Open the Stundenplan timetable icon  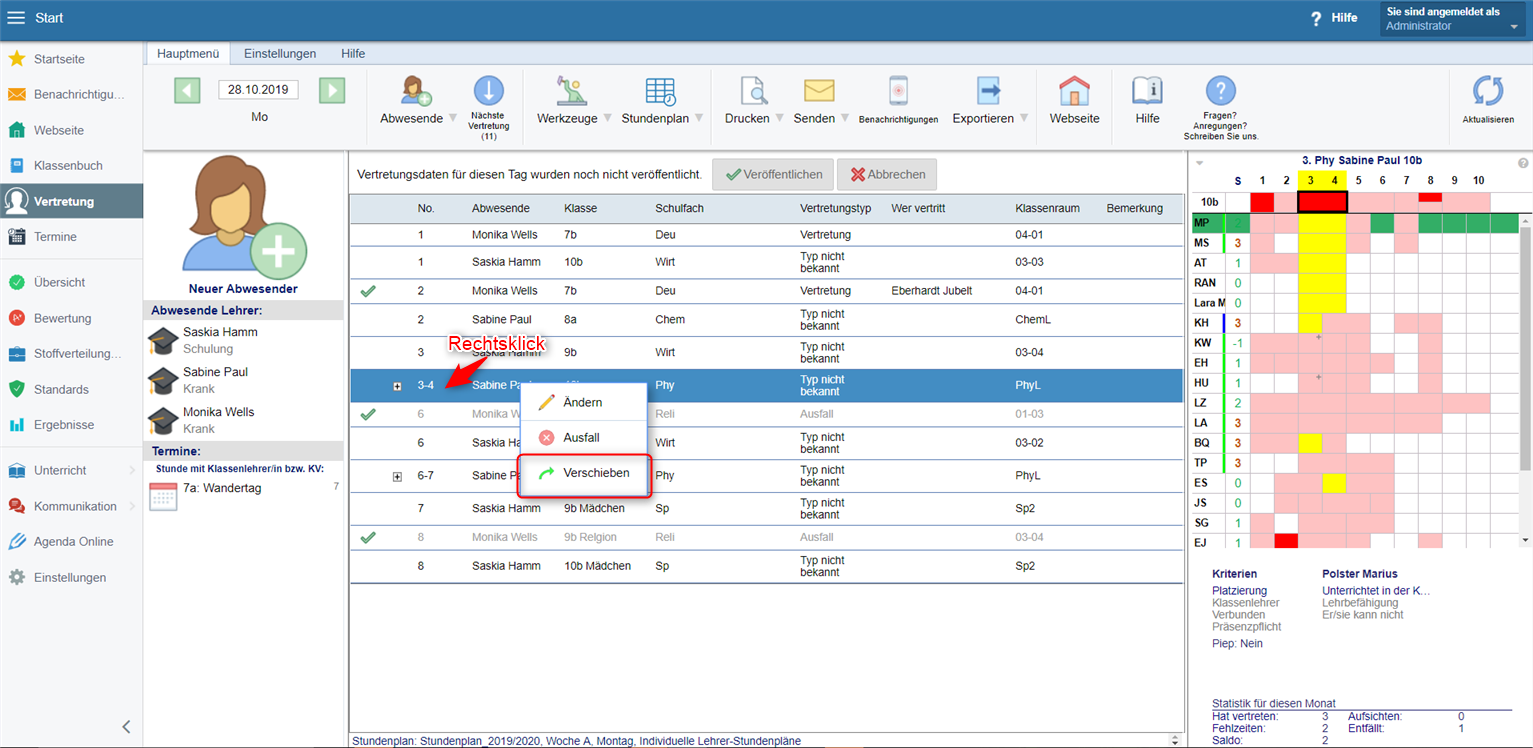660,92
